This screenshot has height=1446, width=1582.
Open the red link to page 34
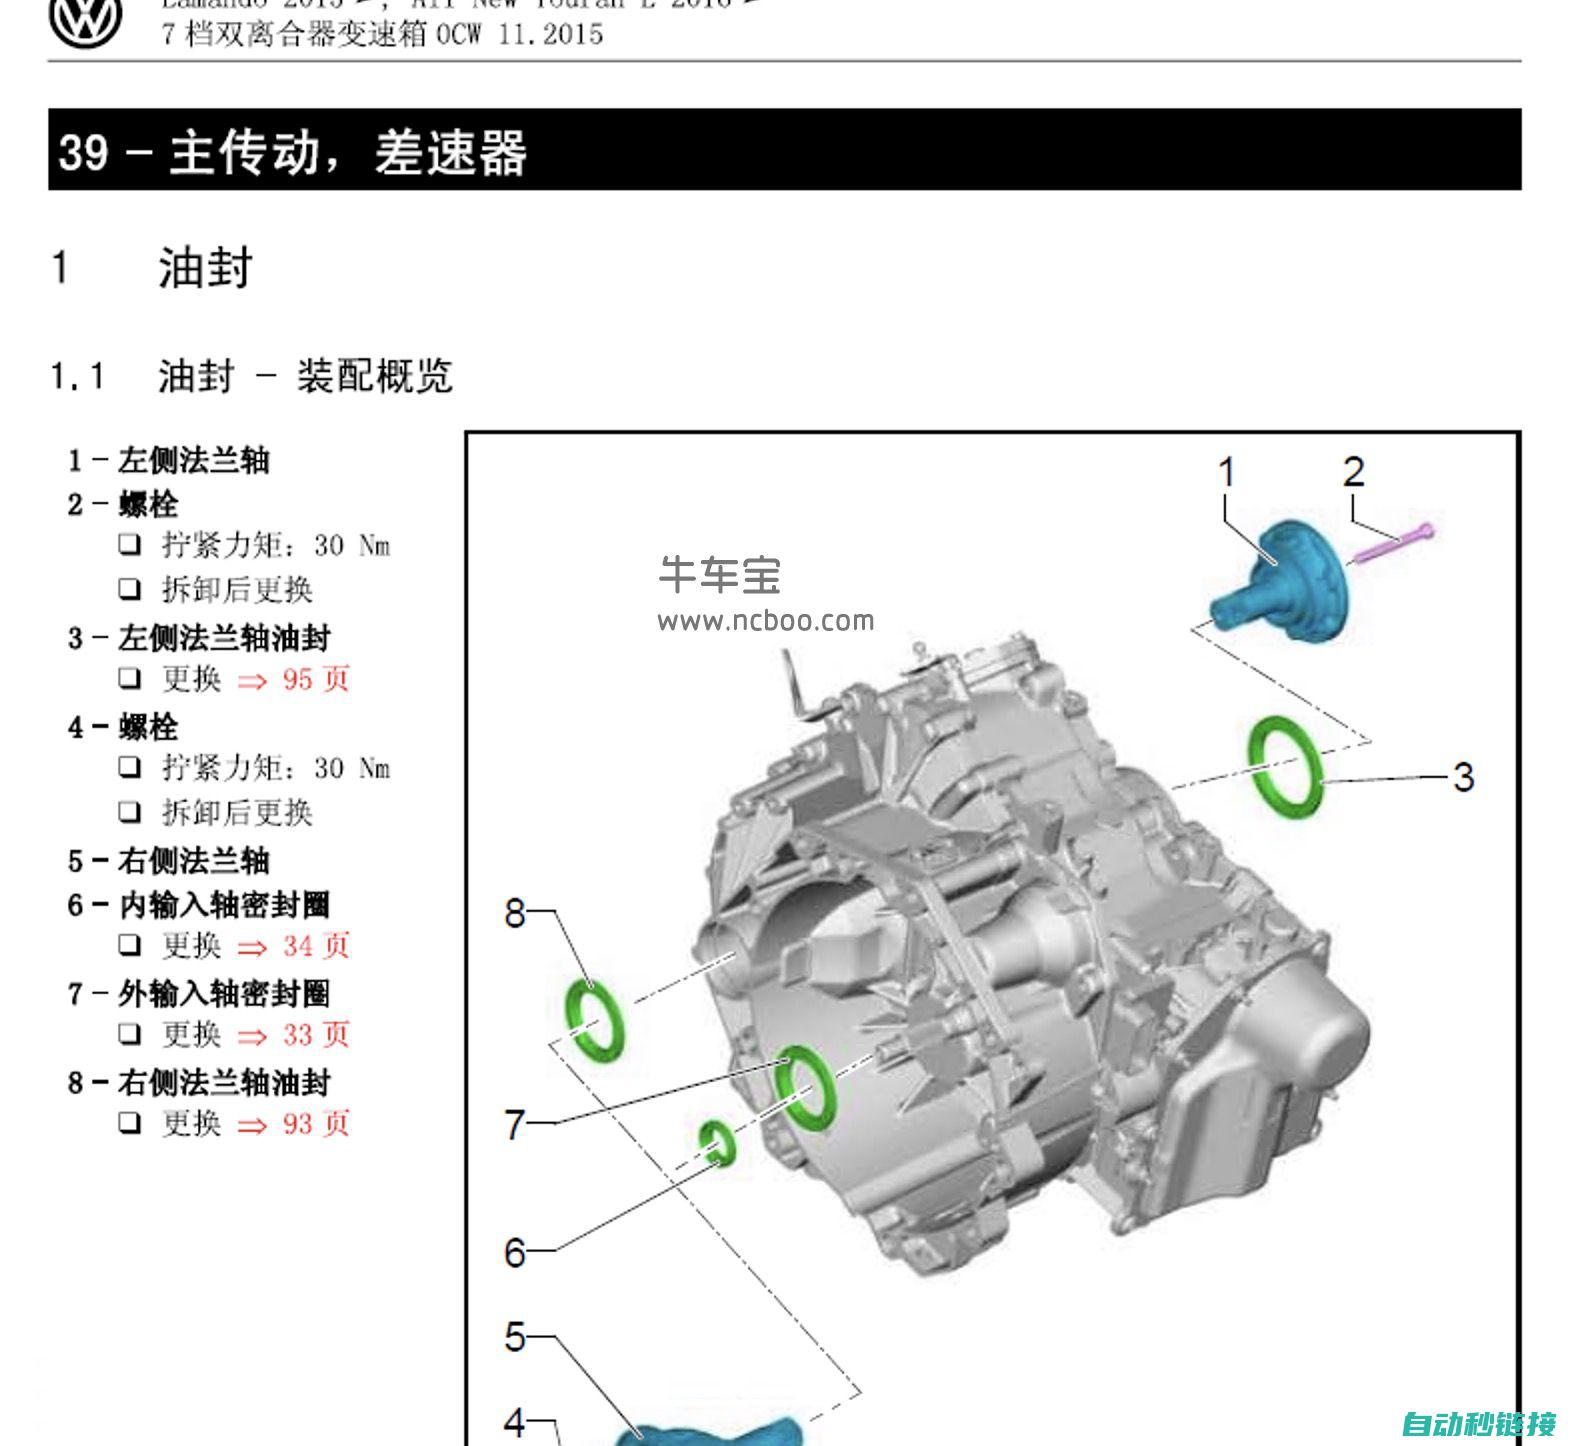pyautogui.click(x=294, y=946)
